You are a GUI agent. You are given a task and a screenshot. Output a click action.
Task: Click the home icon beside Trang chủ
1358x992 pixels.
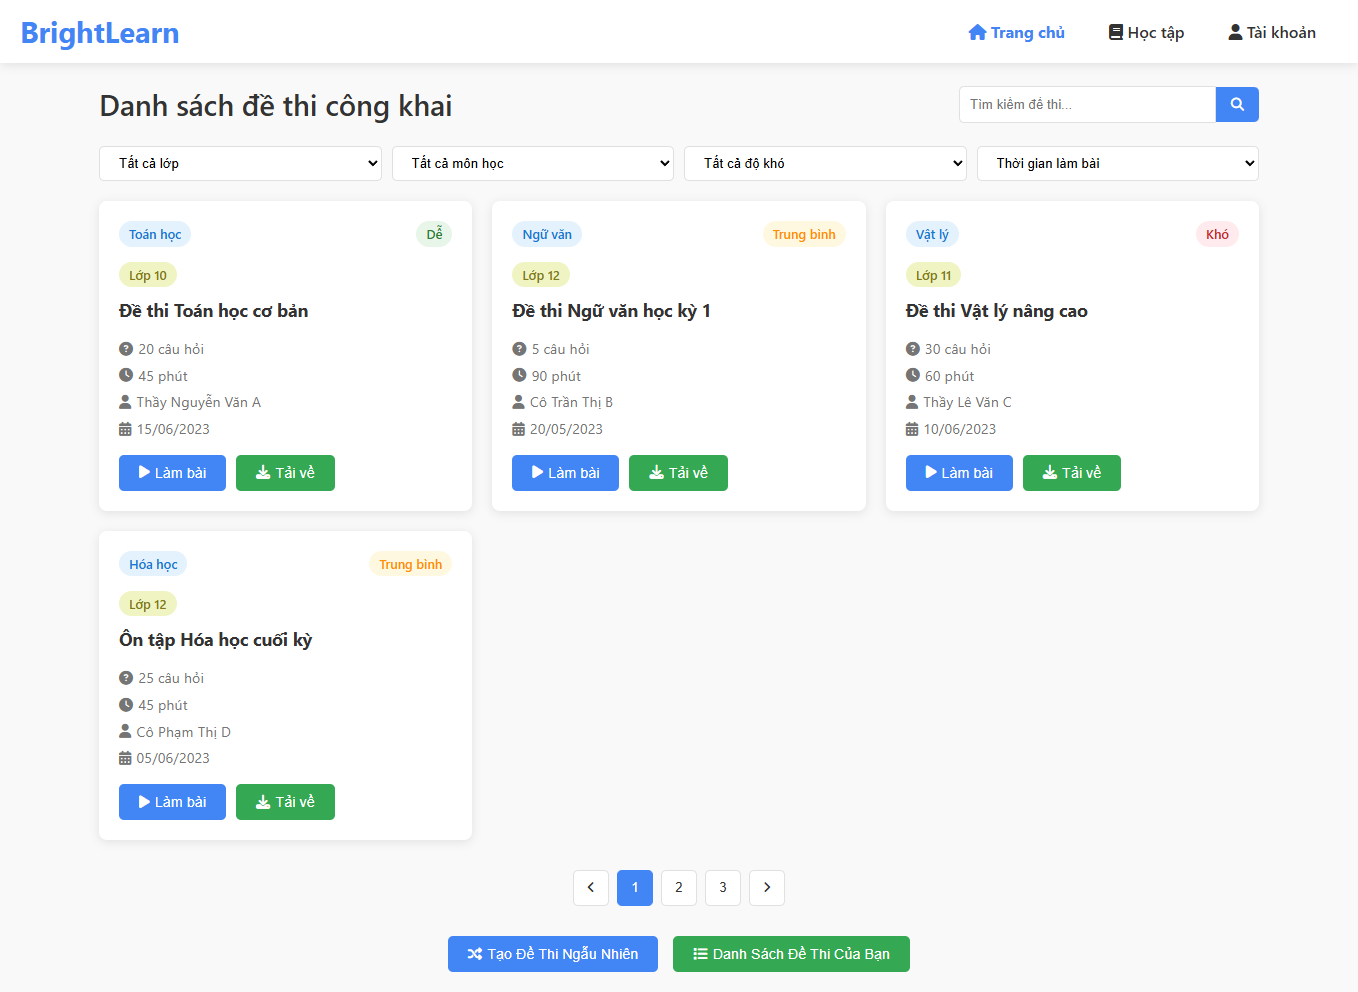978,32
